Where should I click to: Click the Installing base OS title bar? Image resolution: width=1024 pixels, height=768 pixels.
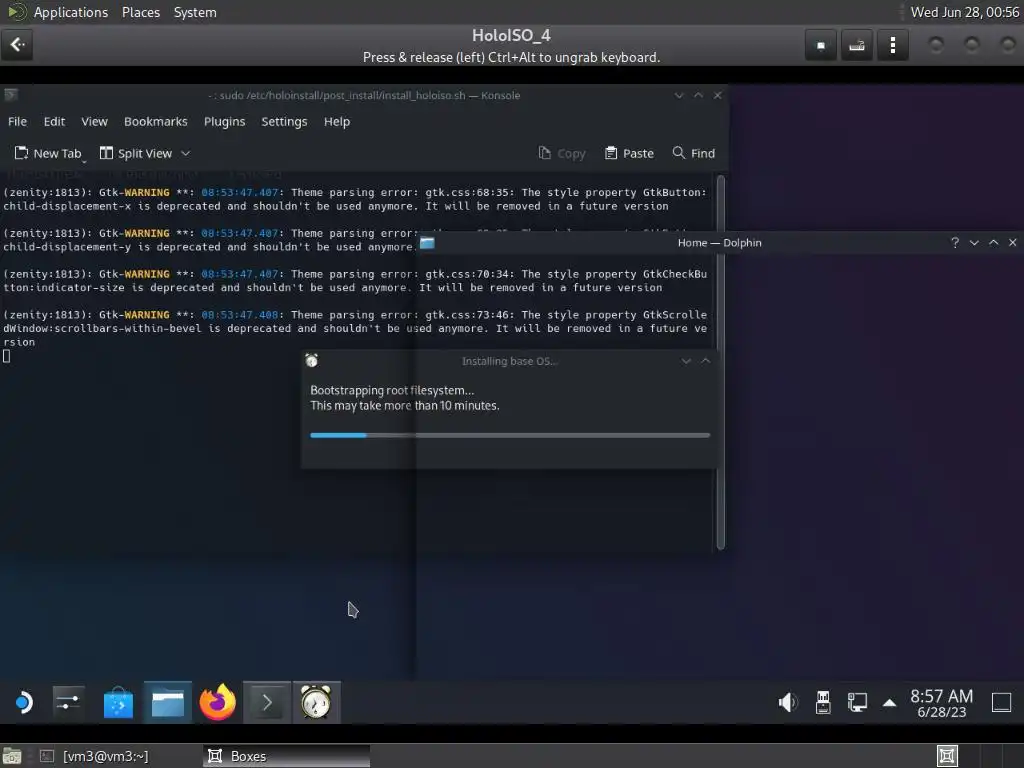pos(509,361)
